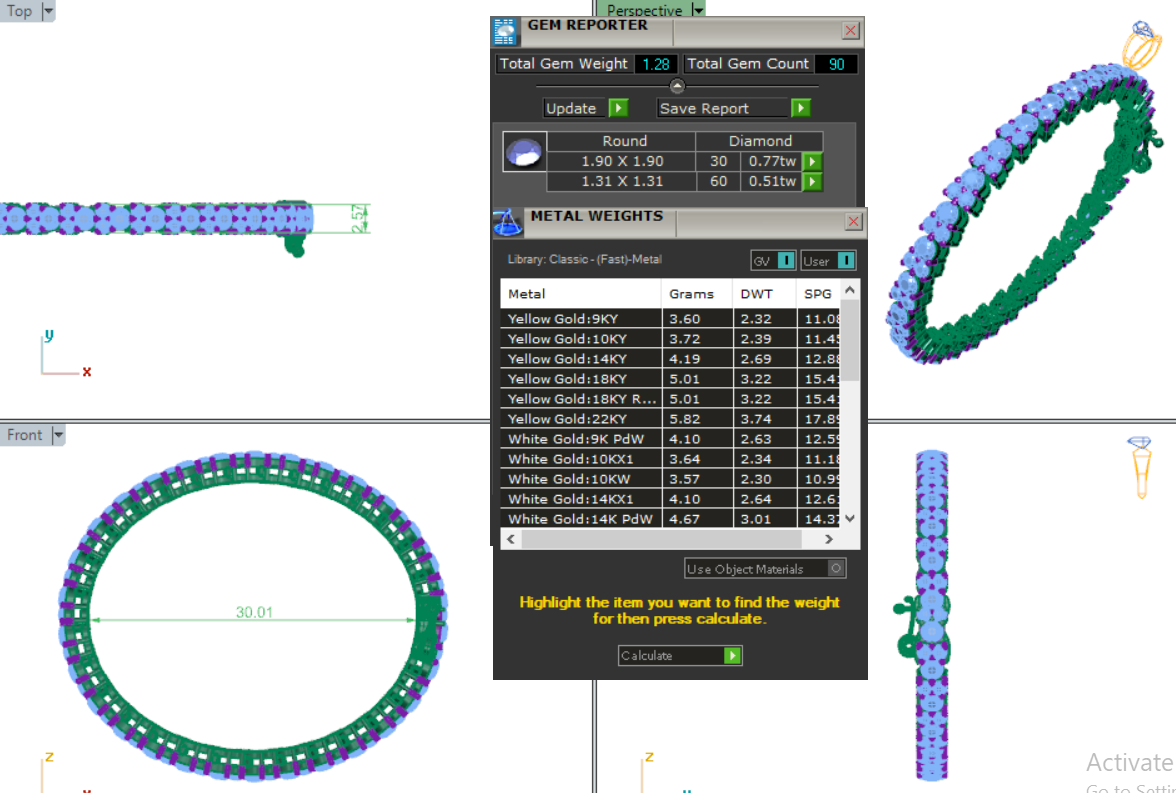Open the Front viewport dropdown arrow
1176x793 pixels.
point(58,435)
